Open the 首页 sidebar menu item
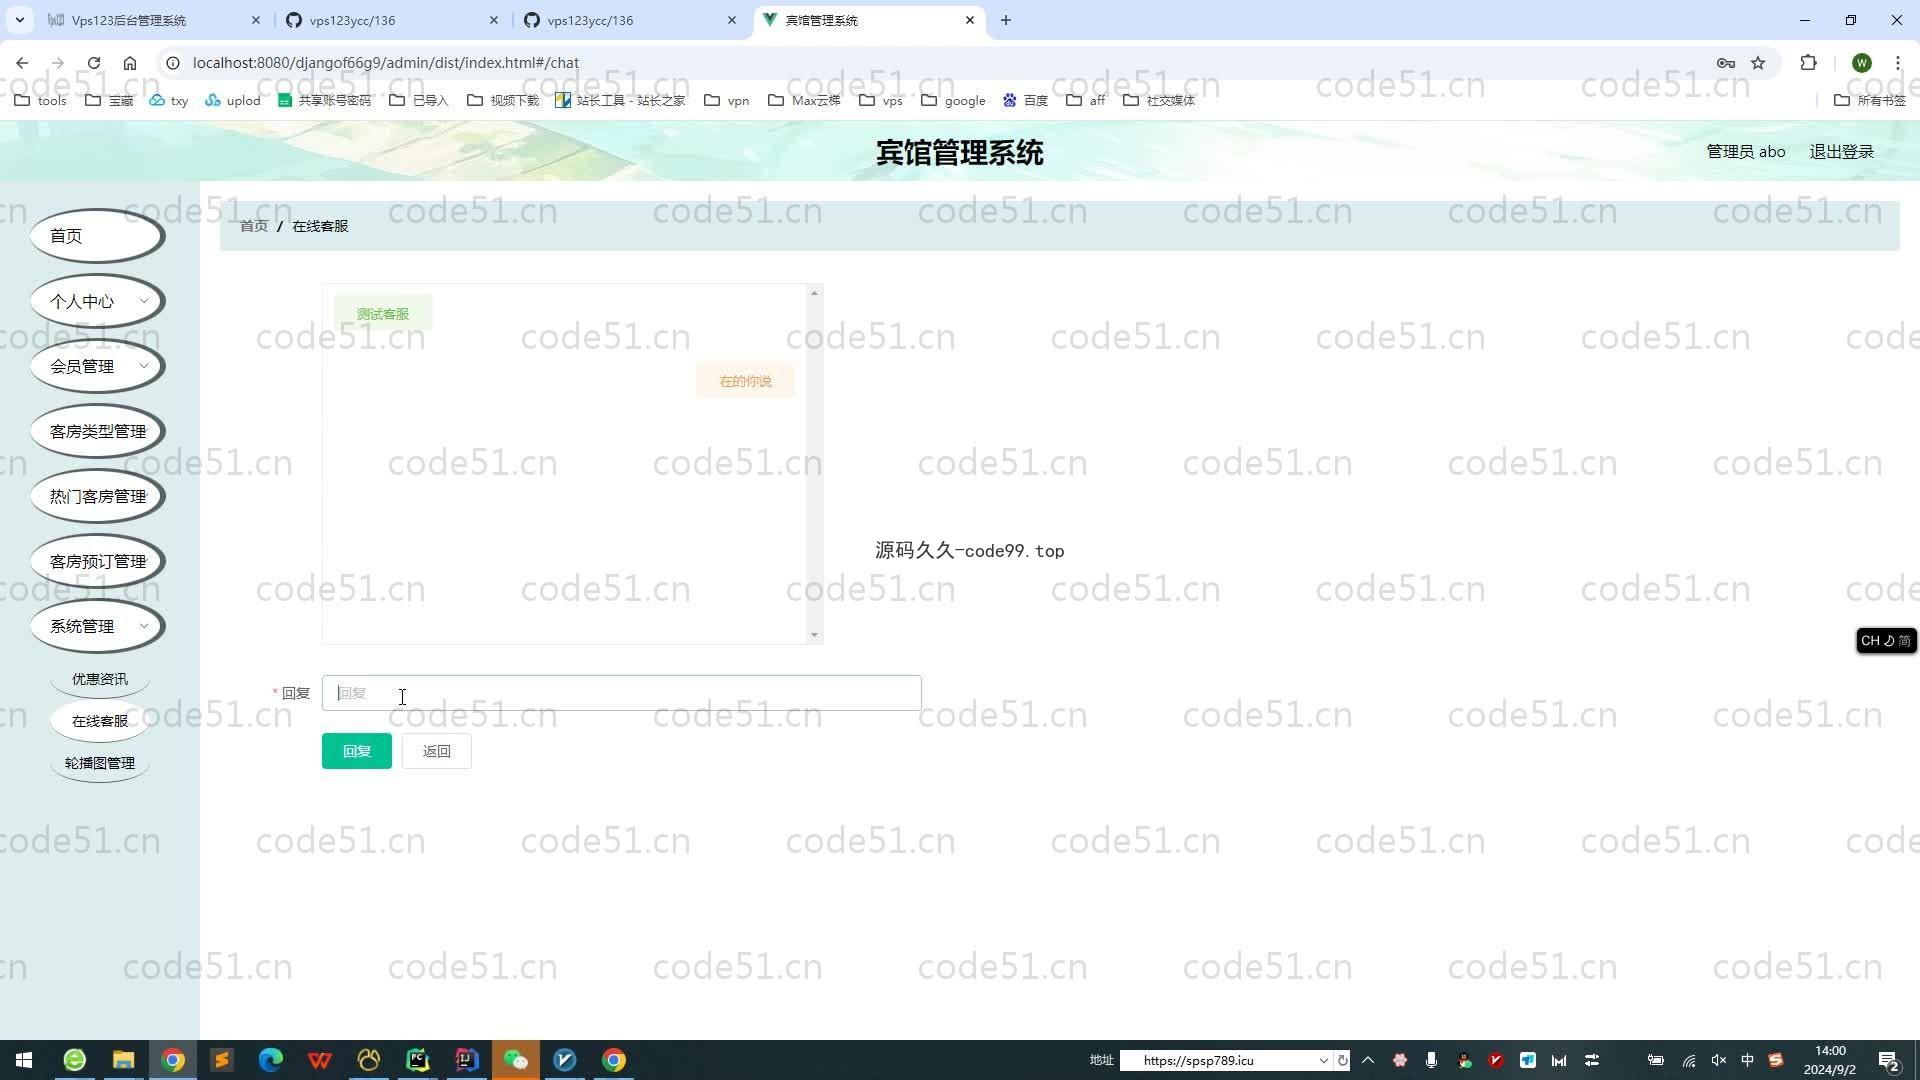The image size is (1920, 1080). [x=97, y=236]
